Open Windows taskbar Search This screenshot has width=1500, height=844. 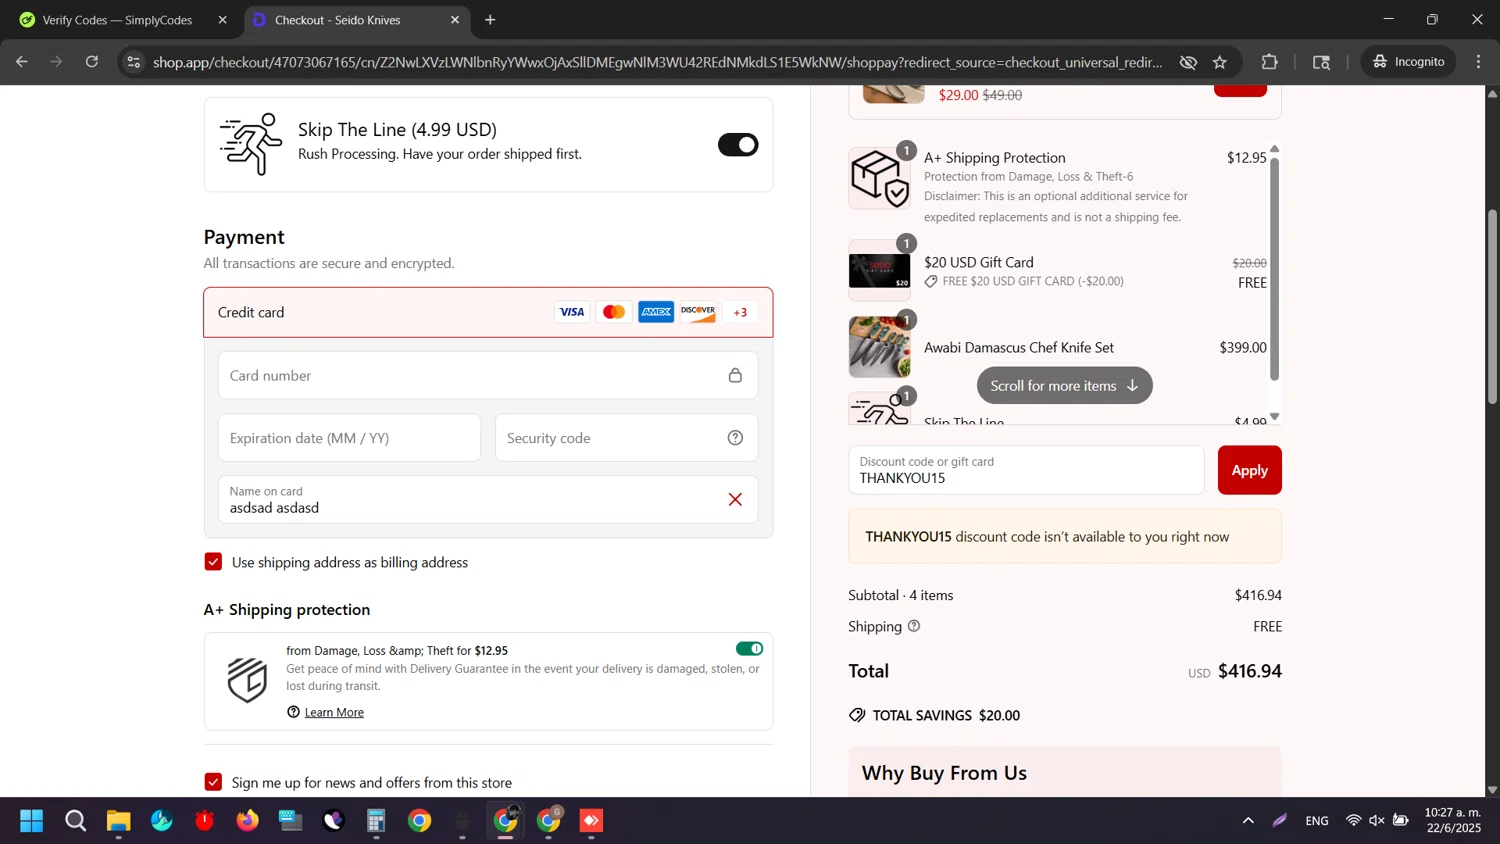point(75,821)
